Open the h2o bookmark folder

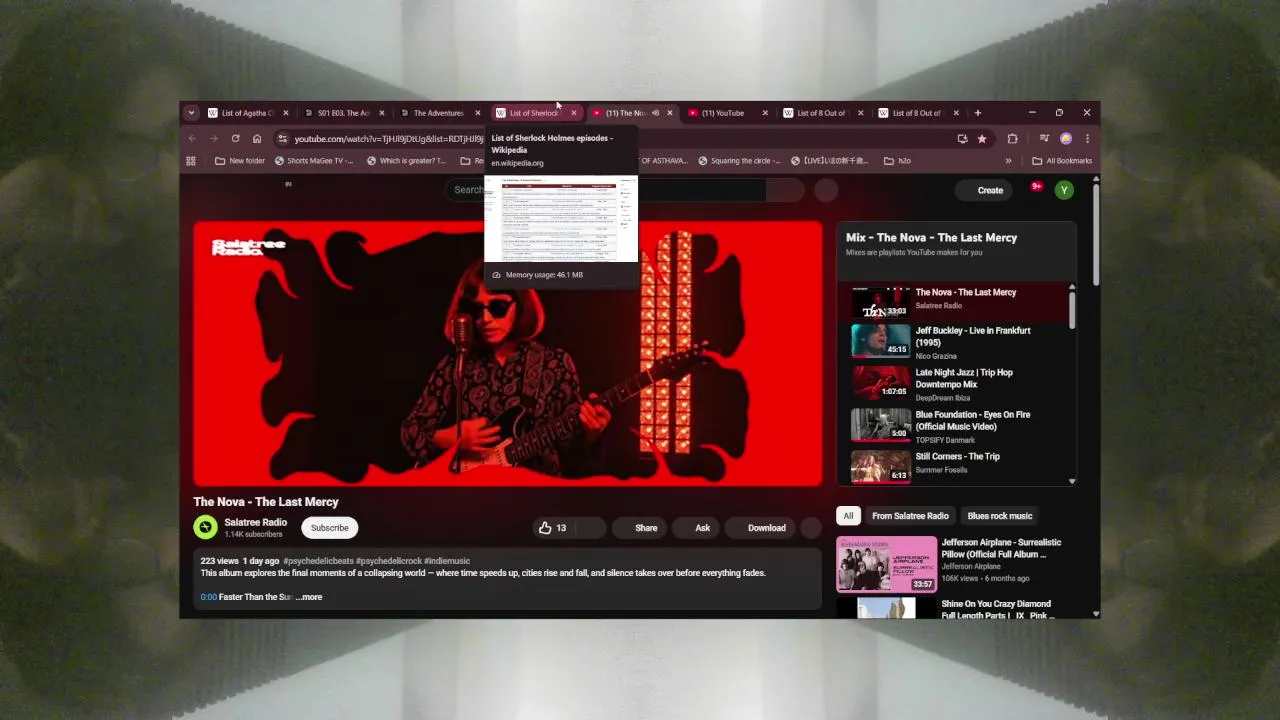coord(897,161)
